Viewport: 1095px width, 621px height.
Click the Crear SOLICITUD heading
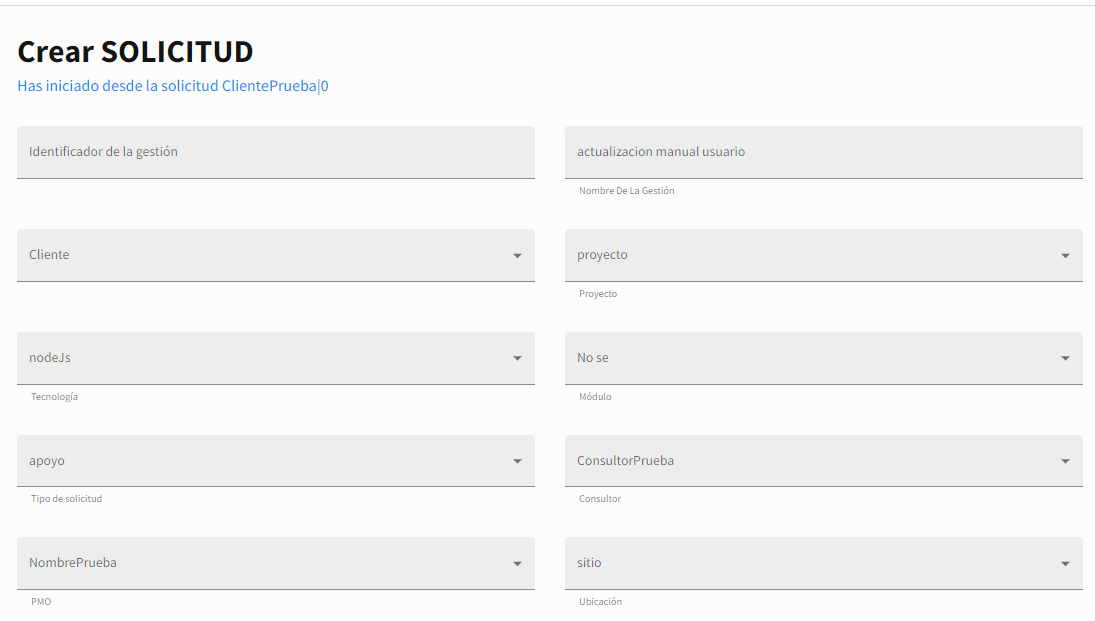(135, 52)
